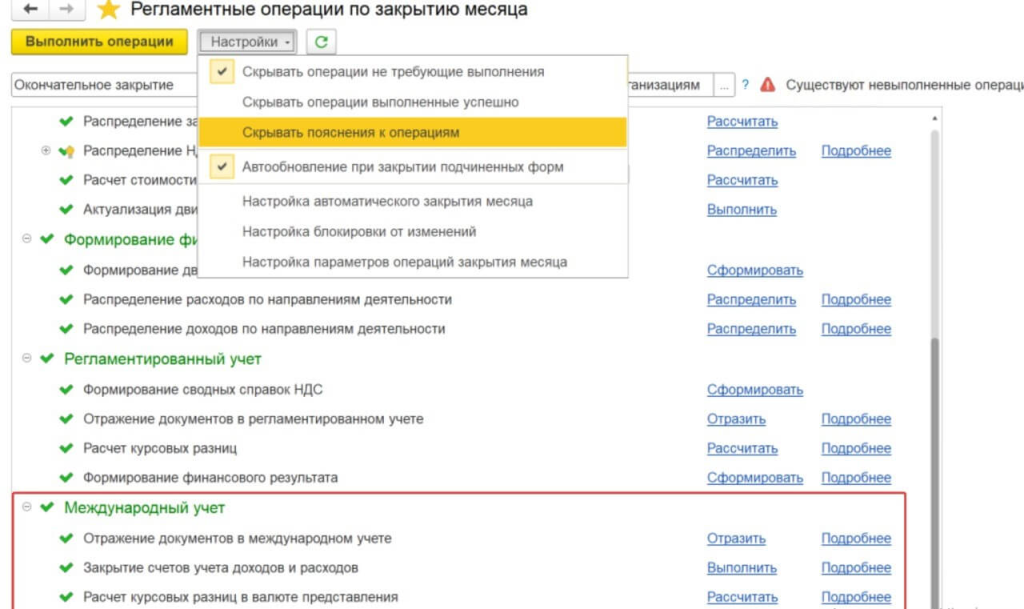Click the forward arrow navigation icon
The height and width of the screenshot is (609, 1024).
click(67, 9)
